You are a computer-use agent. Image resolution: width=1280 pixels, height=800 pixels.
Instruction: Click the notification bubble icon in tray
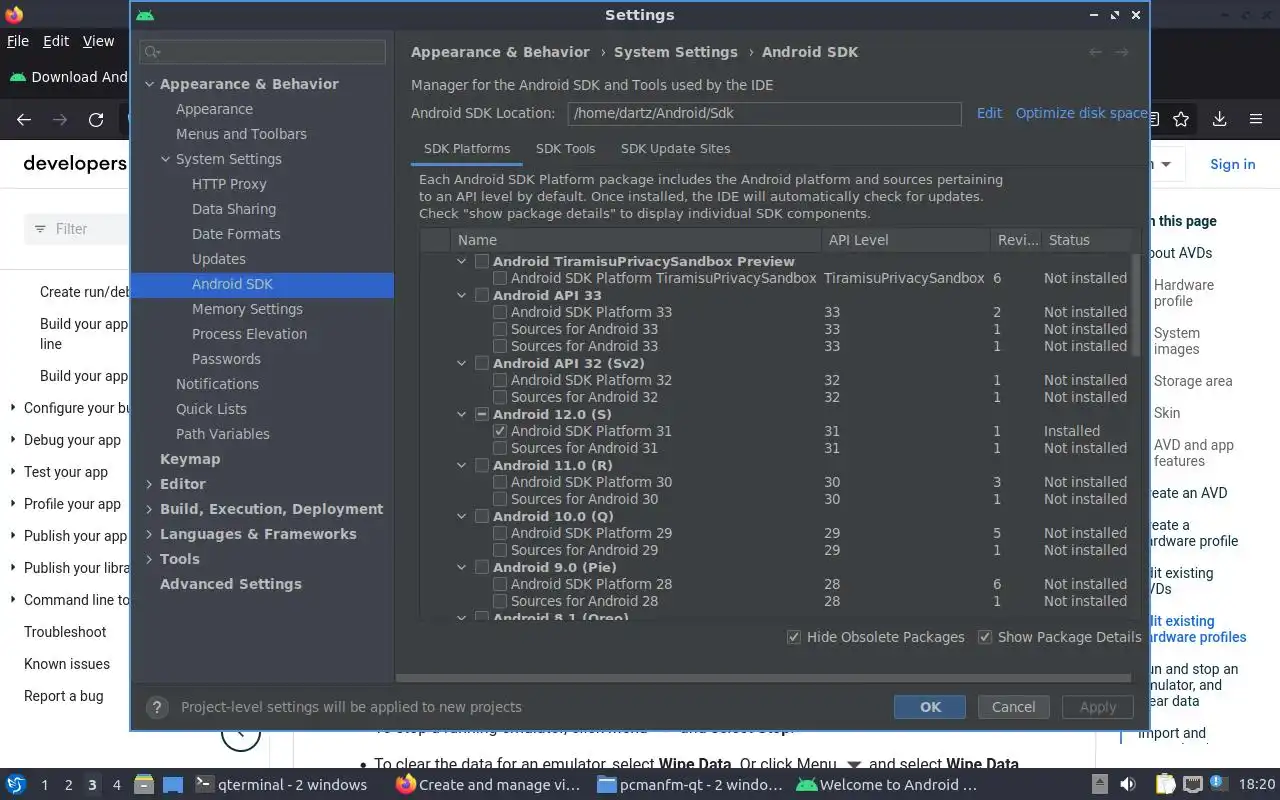click(x=1219, y=783)
